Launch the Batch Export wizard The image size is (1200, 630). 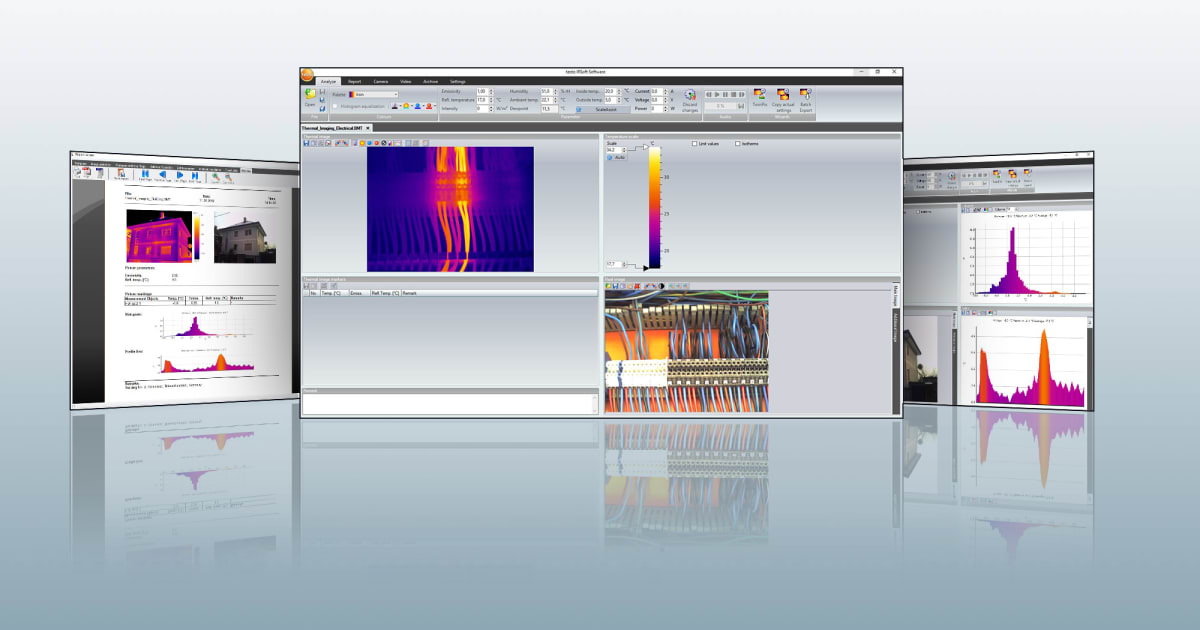coord(805,97)
